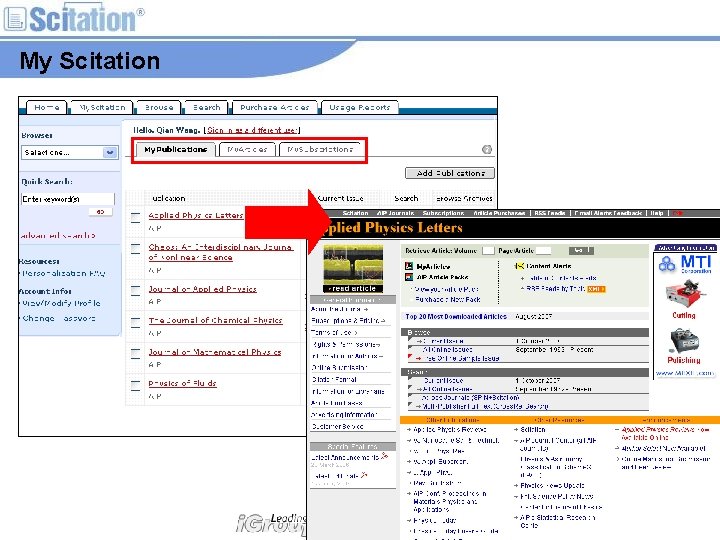Click the row icon beside Journal of Mathematical Physics

[x=135, y=354]
